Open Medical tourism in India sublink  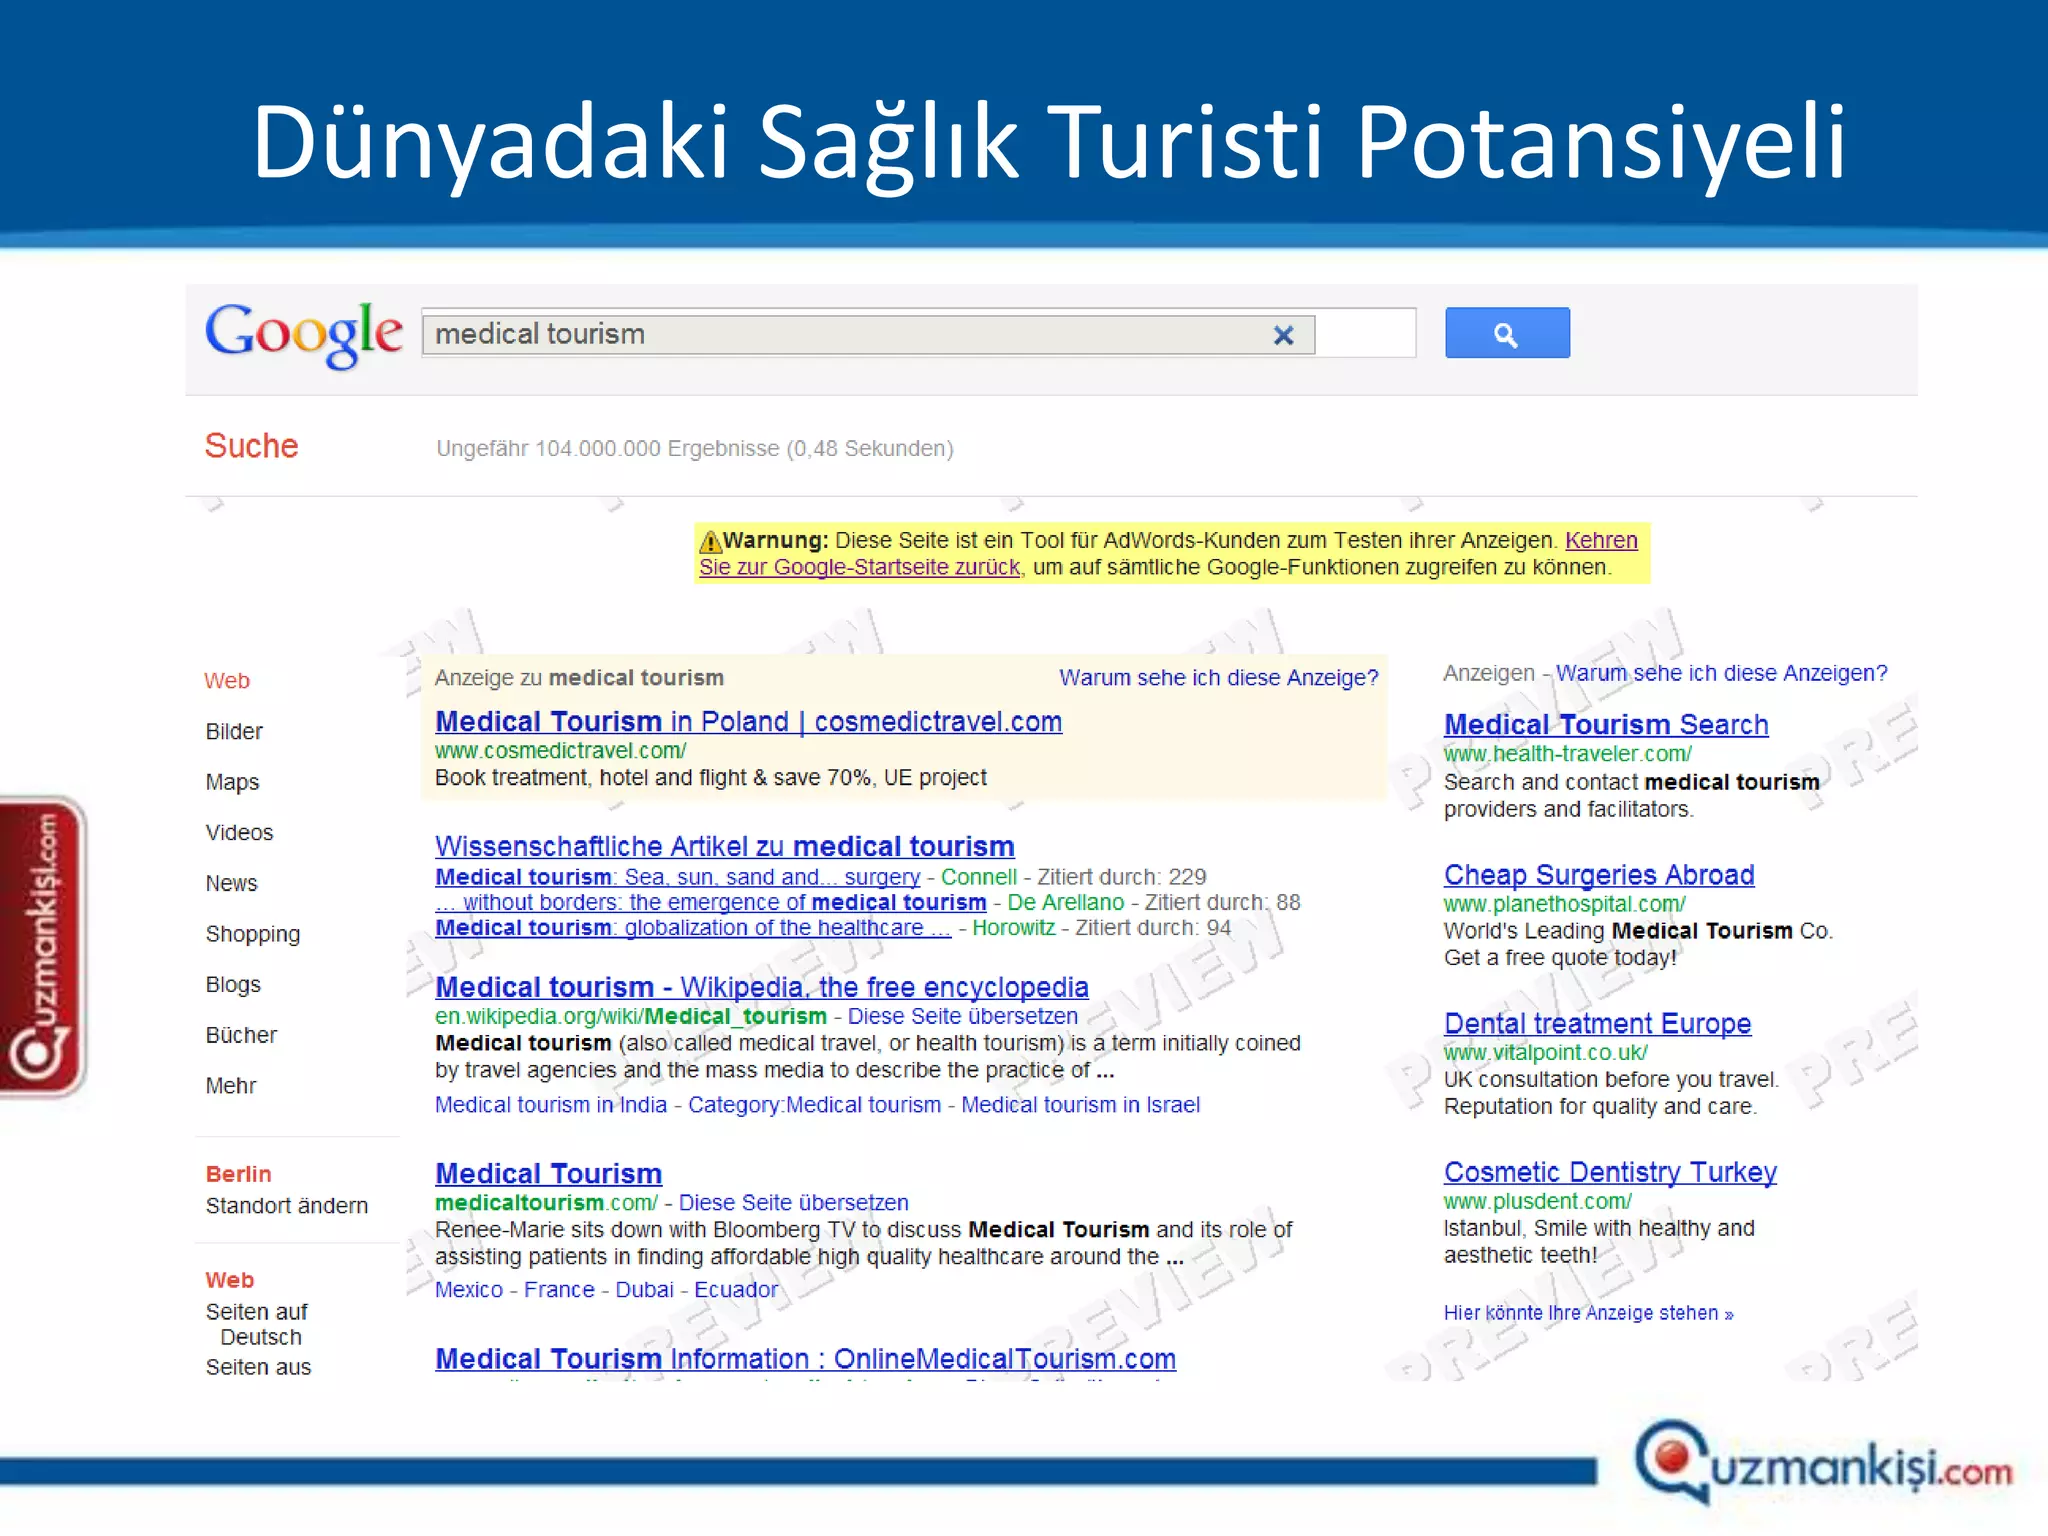tap(551, 1105)
